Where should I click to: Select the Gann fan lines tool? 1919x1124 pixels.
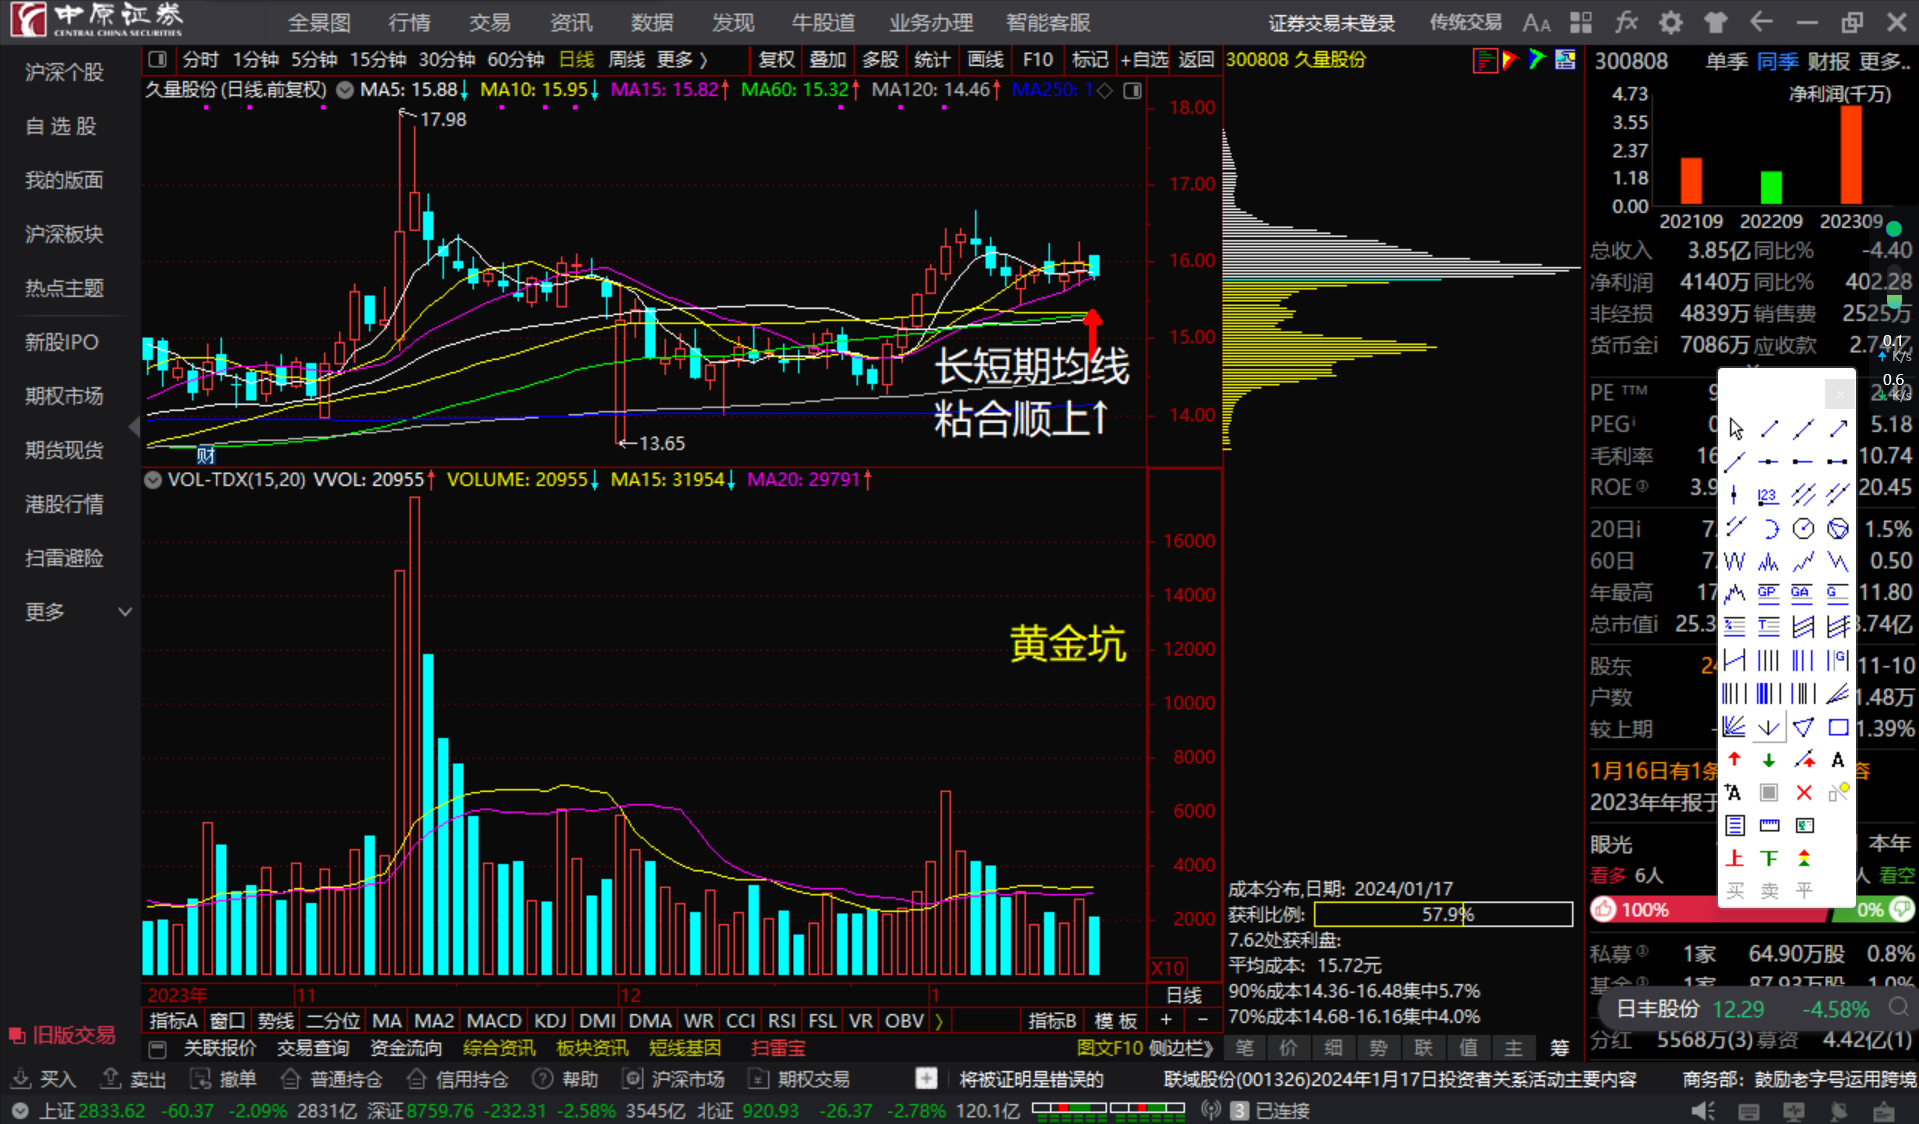[1735, 727]
